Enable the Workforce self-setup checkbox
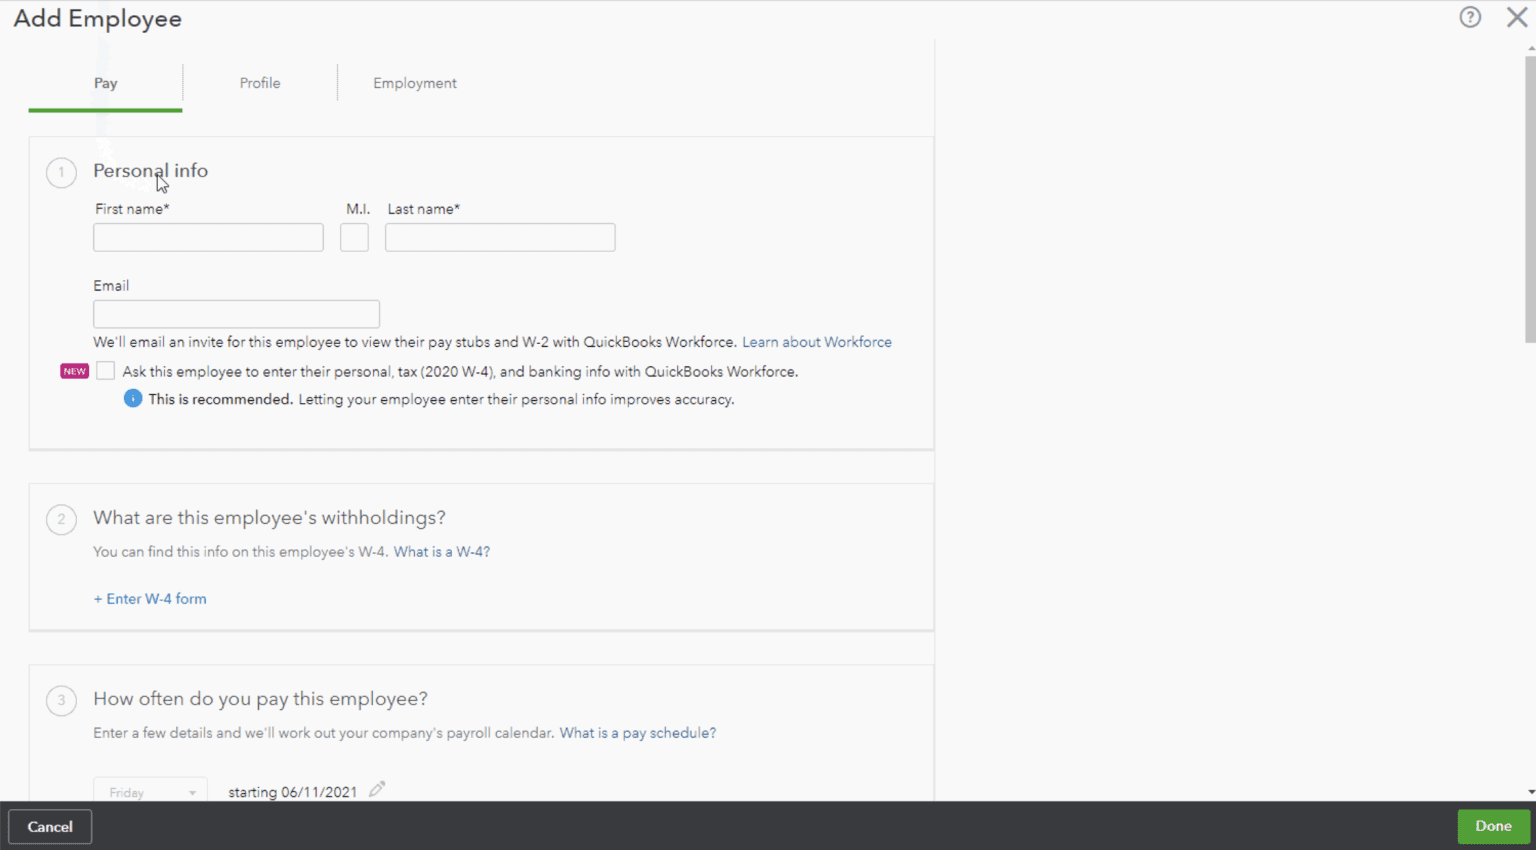This screenshot has height=850, width=1536. [105, 371]
